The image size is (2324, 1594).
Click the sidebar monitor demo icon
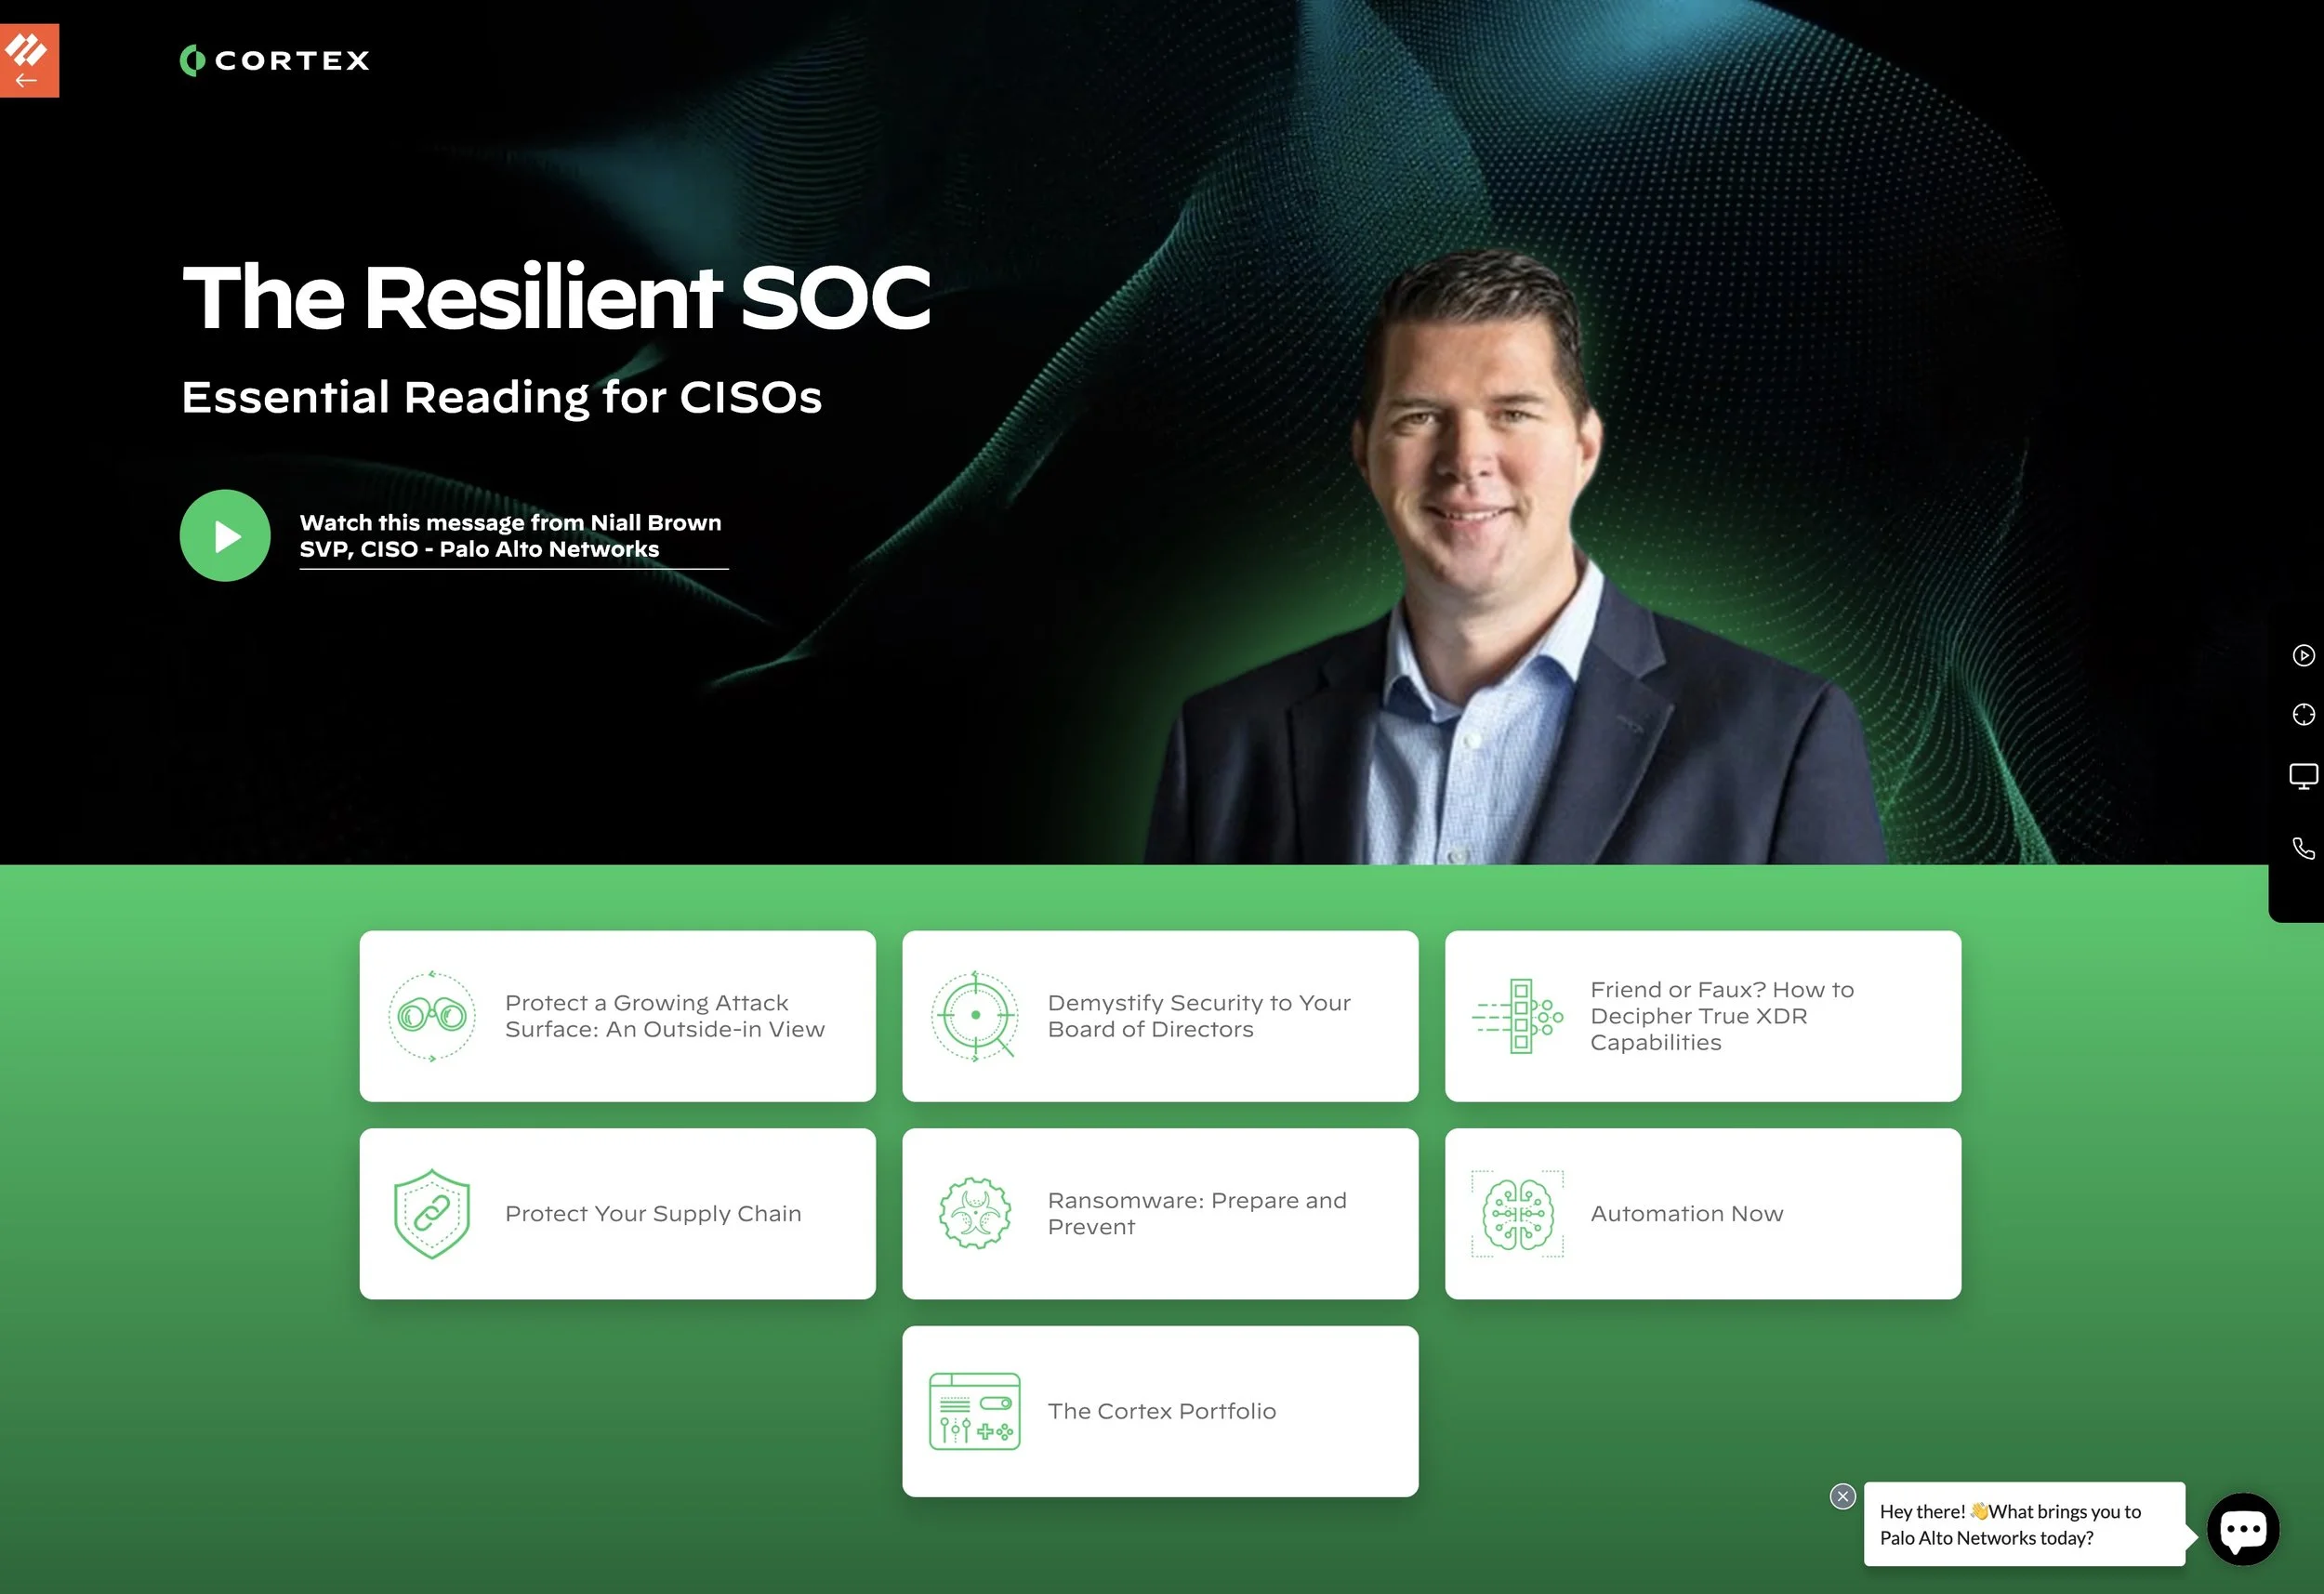pos(2303,776)
